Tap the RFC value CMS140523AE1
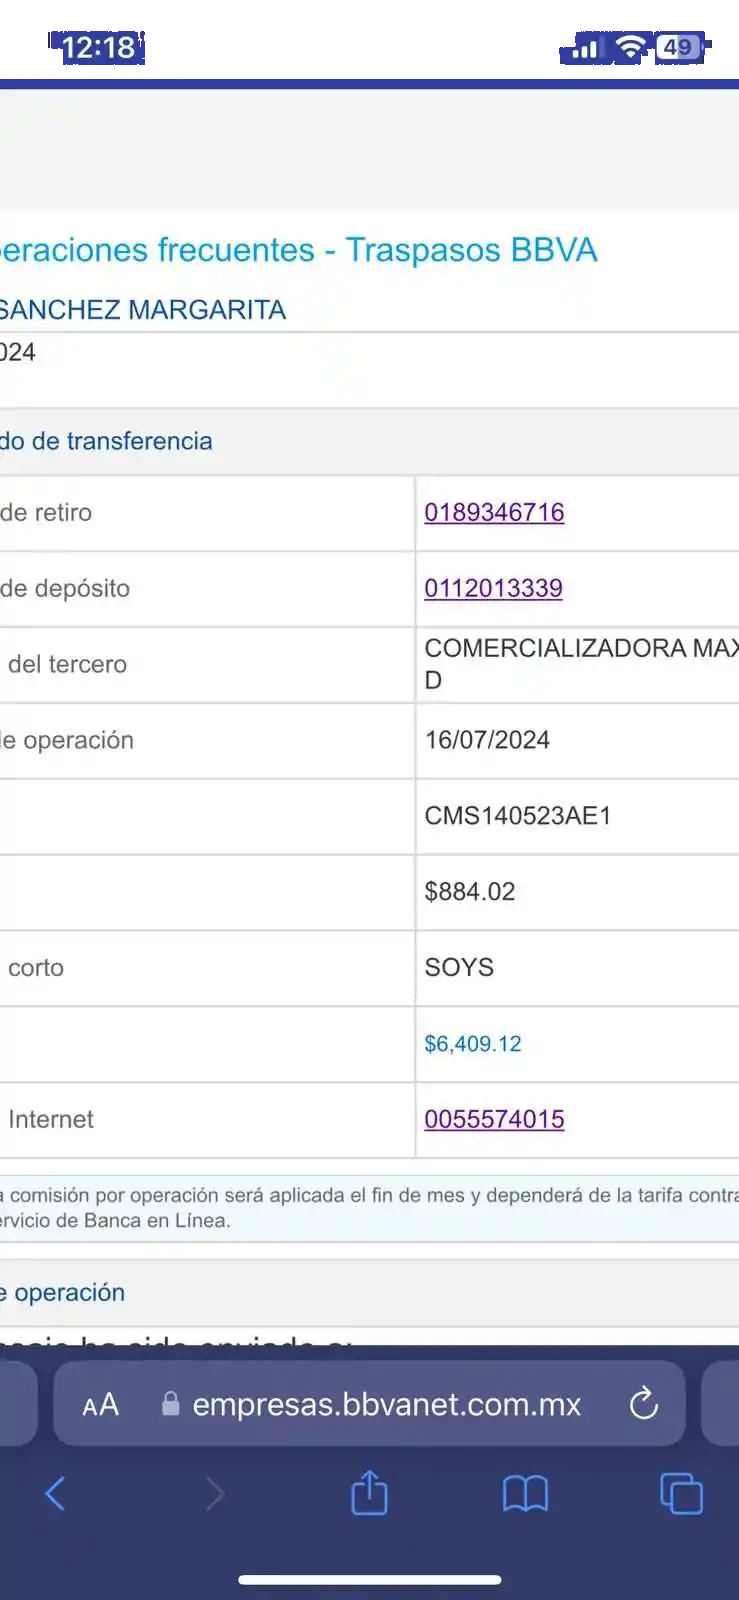Image resolution: width=739 pixels, height=1600 pixels. coord(517,816)
